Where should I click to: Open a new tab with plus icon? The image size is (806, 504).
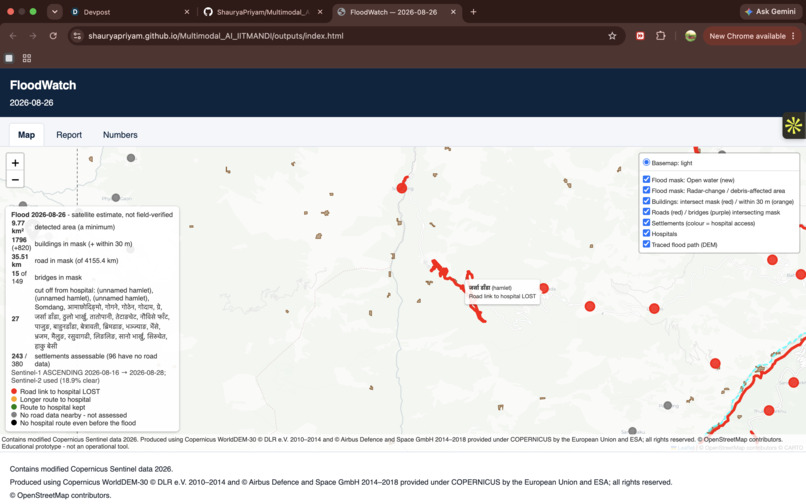click(473, 12)
